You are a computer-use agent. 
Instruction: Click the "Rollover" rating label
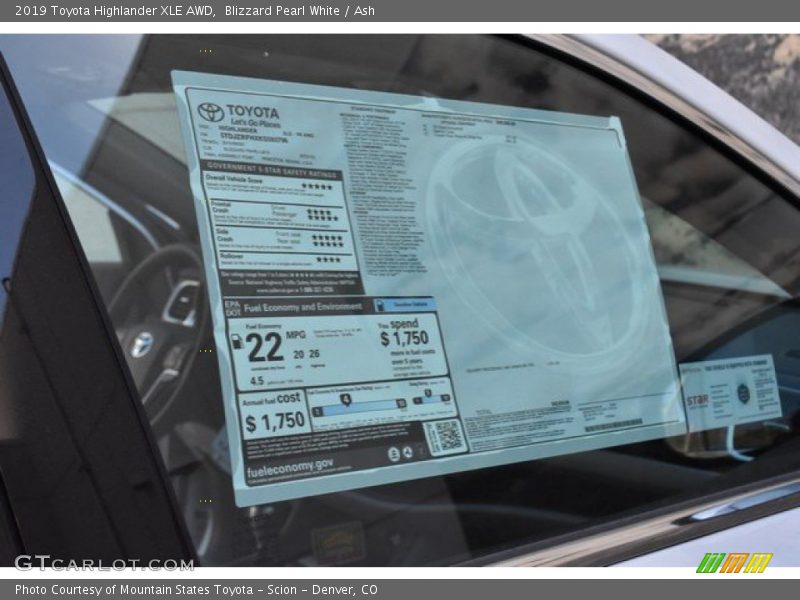click(x=231, y=256)
